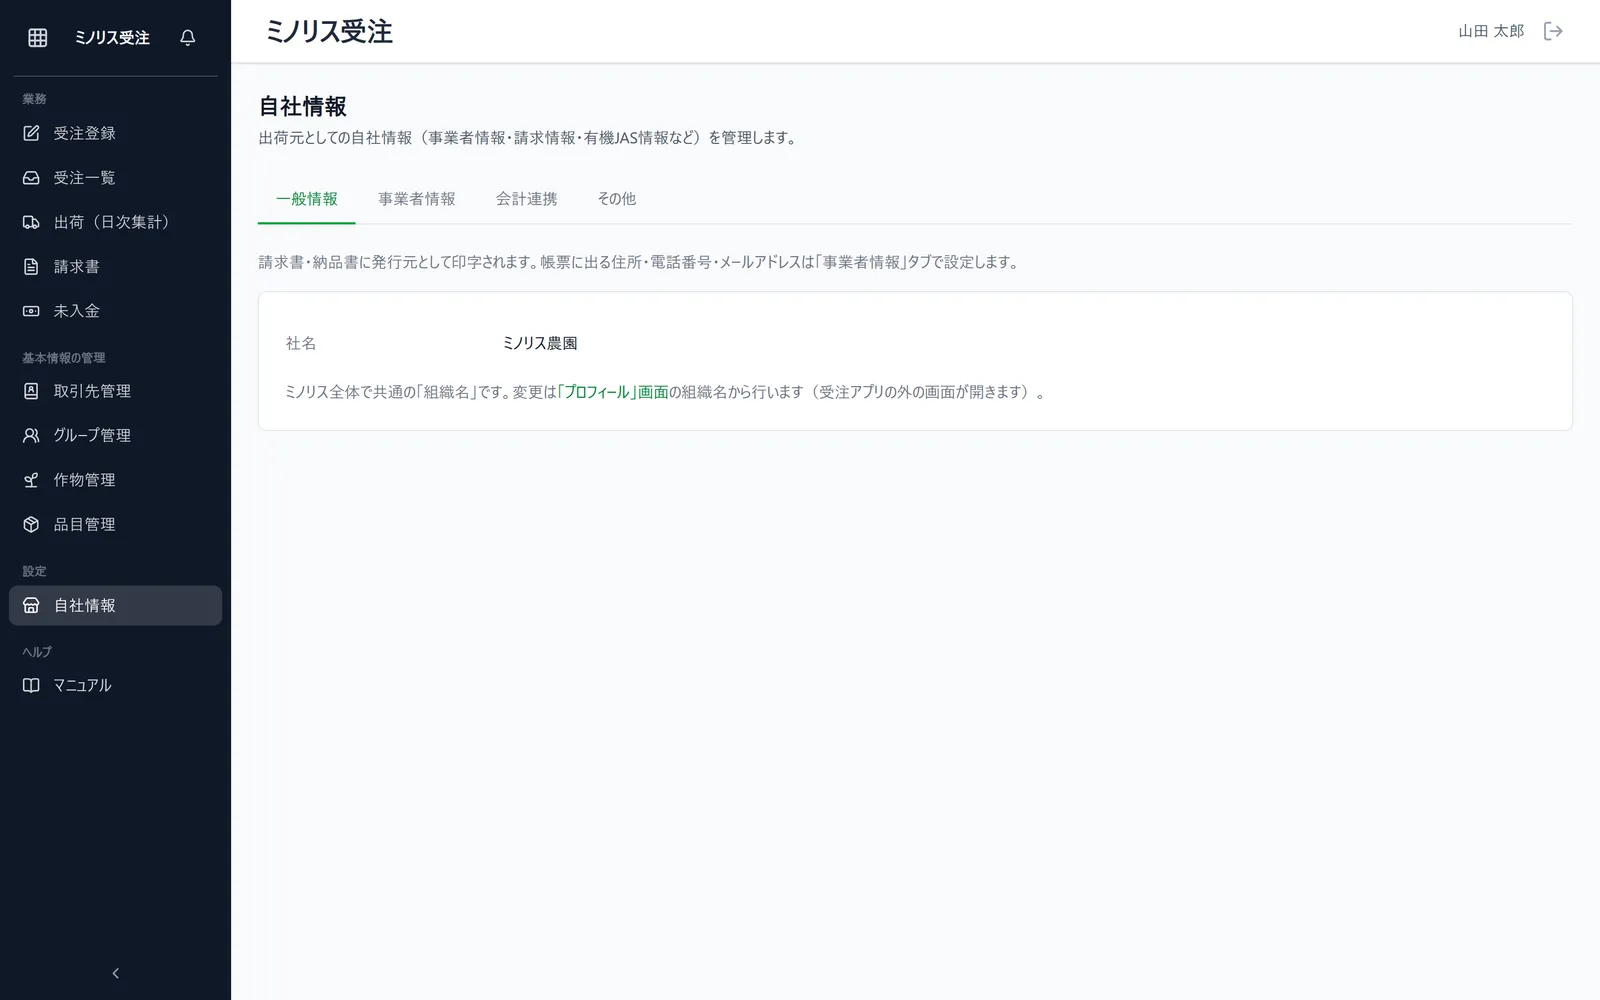This screenshot has height=1000, width=1600.
Task: Collapse the sidebar with chevron
Action: coord(115,973)
